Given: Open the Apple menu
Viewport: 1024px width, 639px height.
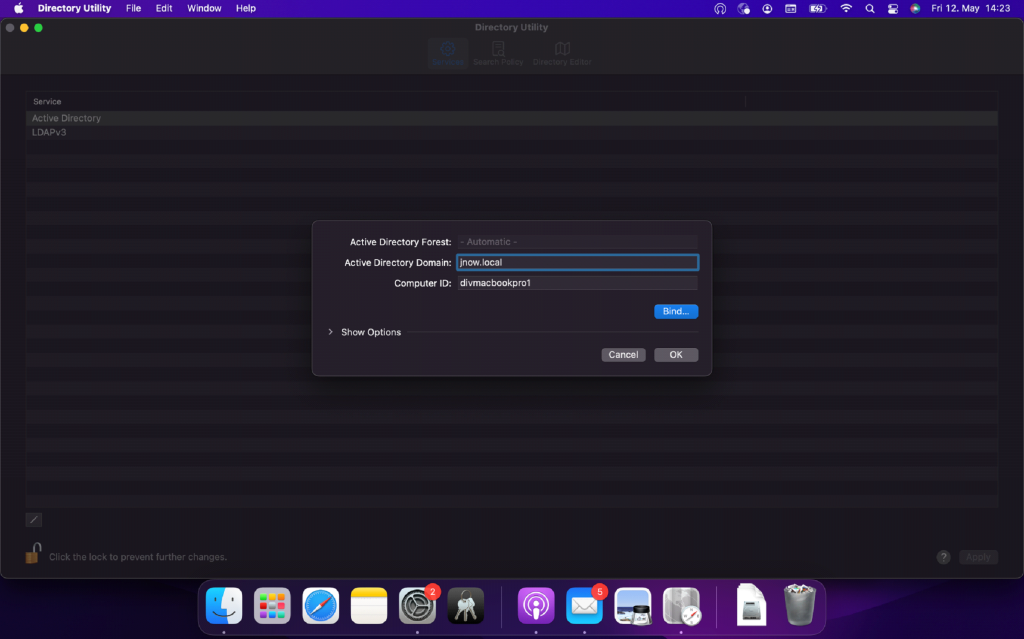Looking at the screenshot, I should coord(18,8).
